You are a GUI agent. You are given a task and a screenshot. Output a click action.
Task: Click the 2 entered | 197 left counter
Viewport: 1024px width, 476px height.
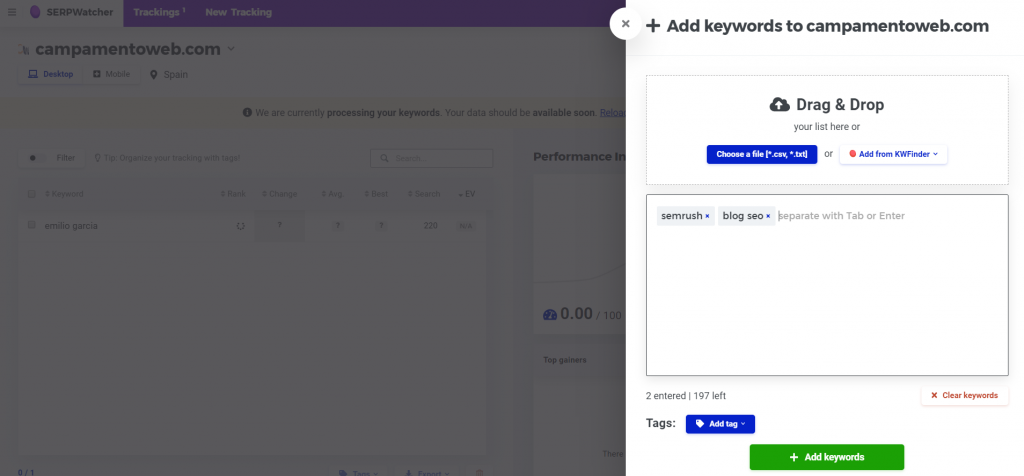point(686,396)
